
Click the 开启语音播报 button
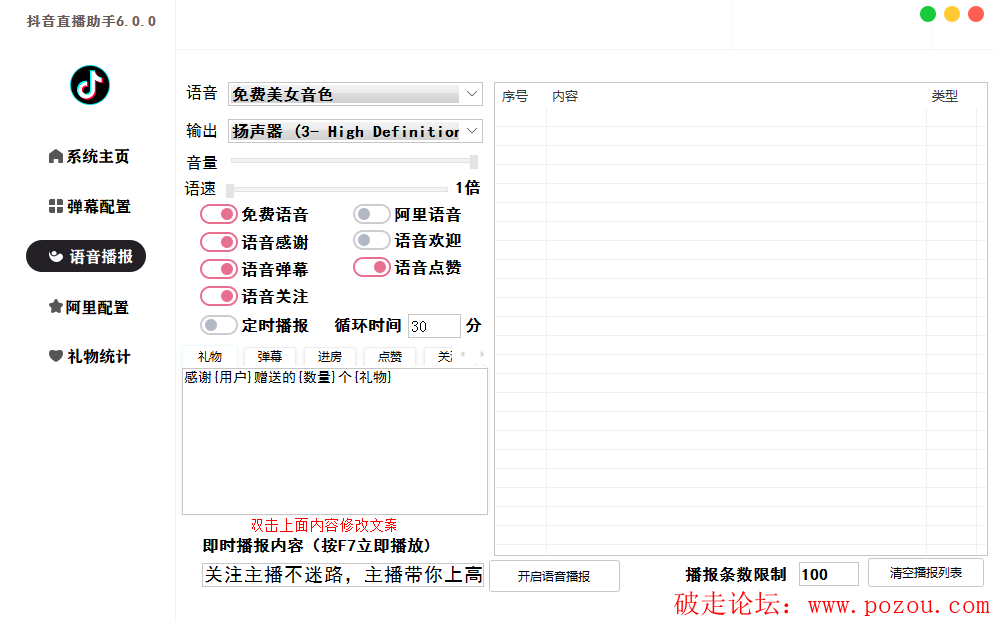pyautogui.click(x=554, y=576)
